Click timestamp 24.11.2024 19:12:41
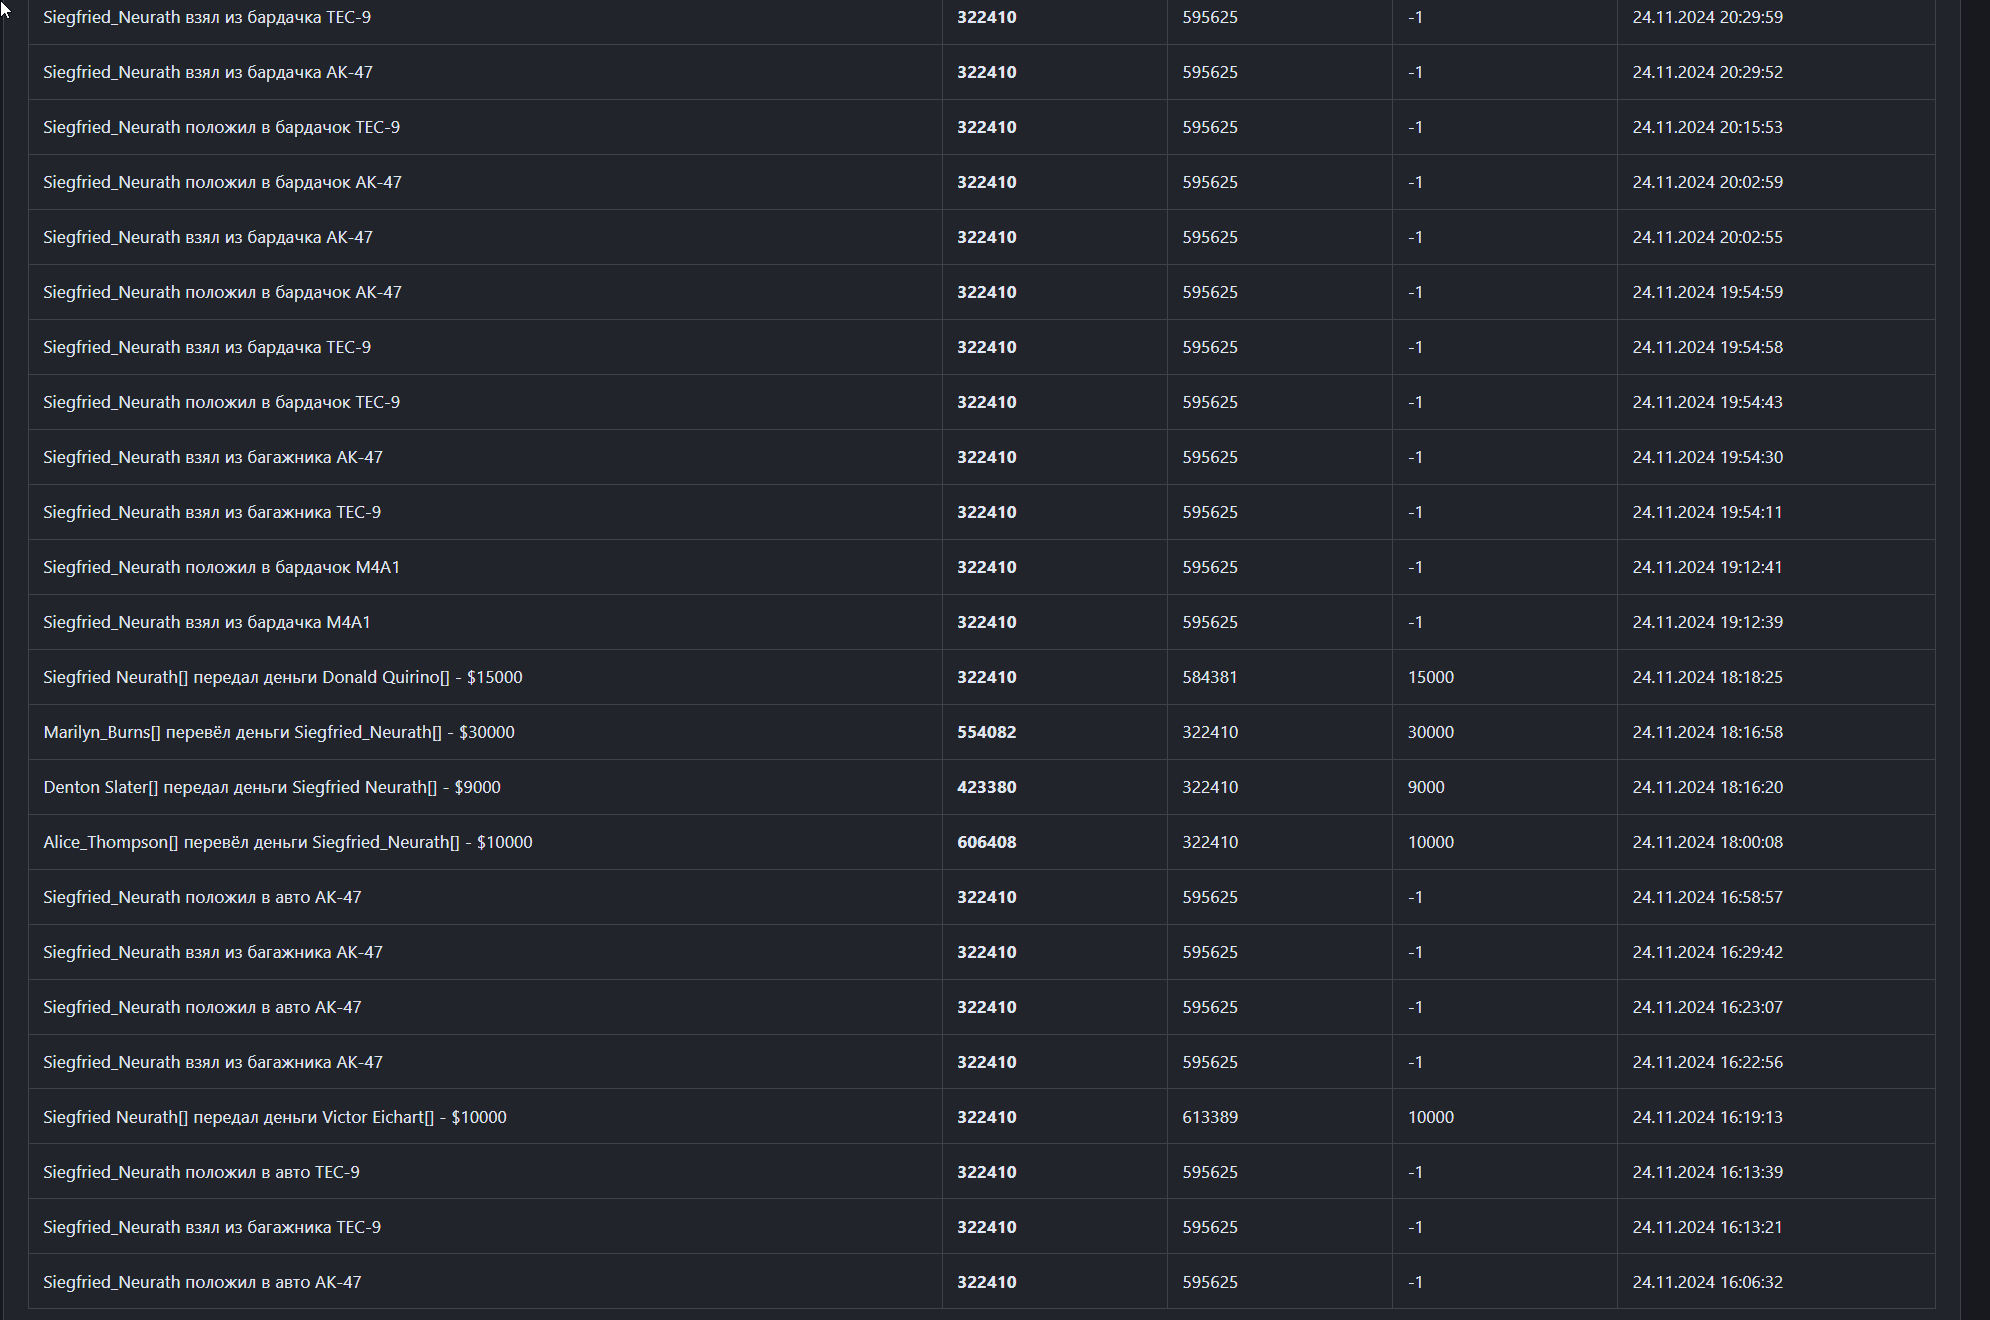Viewport: 1990px width, 1320px height. click(1707, 567)
